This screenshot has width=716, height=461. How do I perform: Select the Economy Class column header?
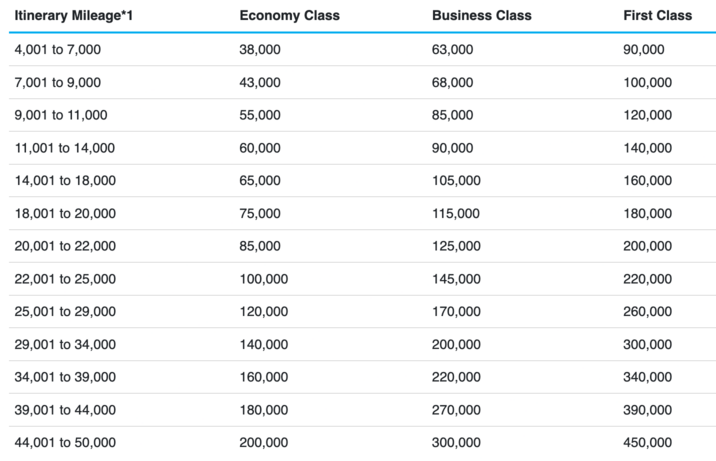tap(289, 16)
